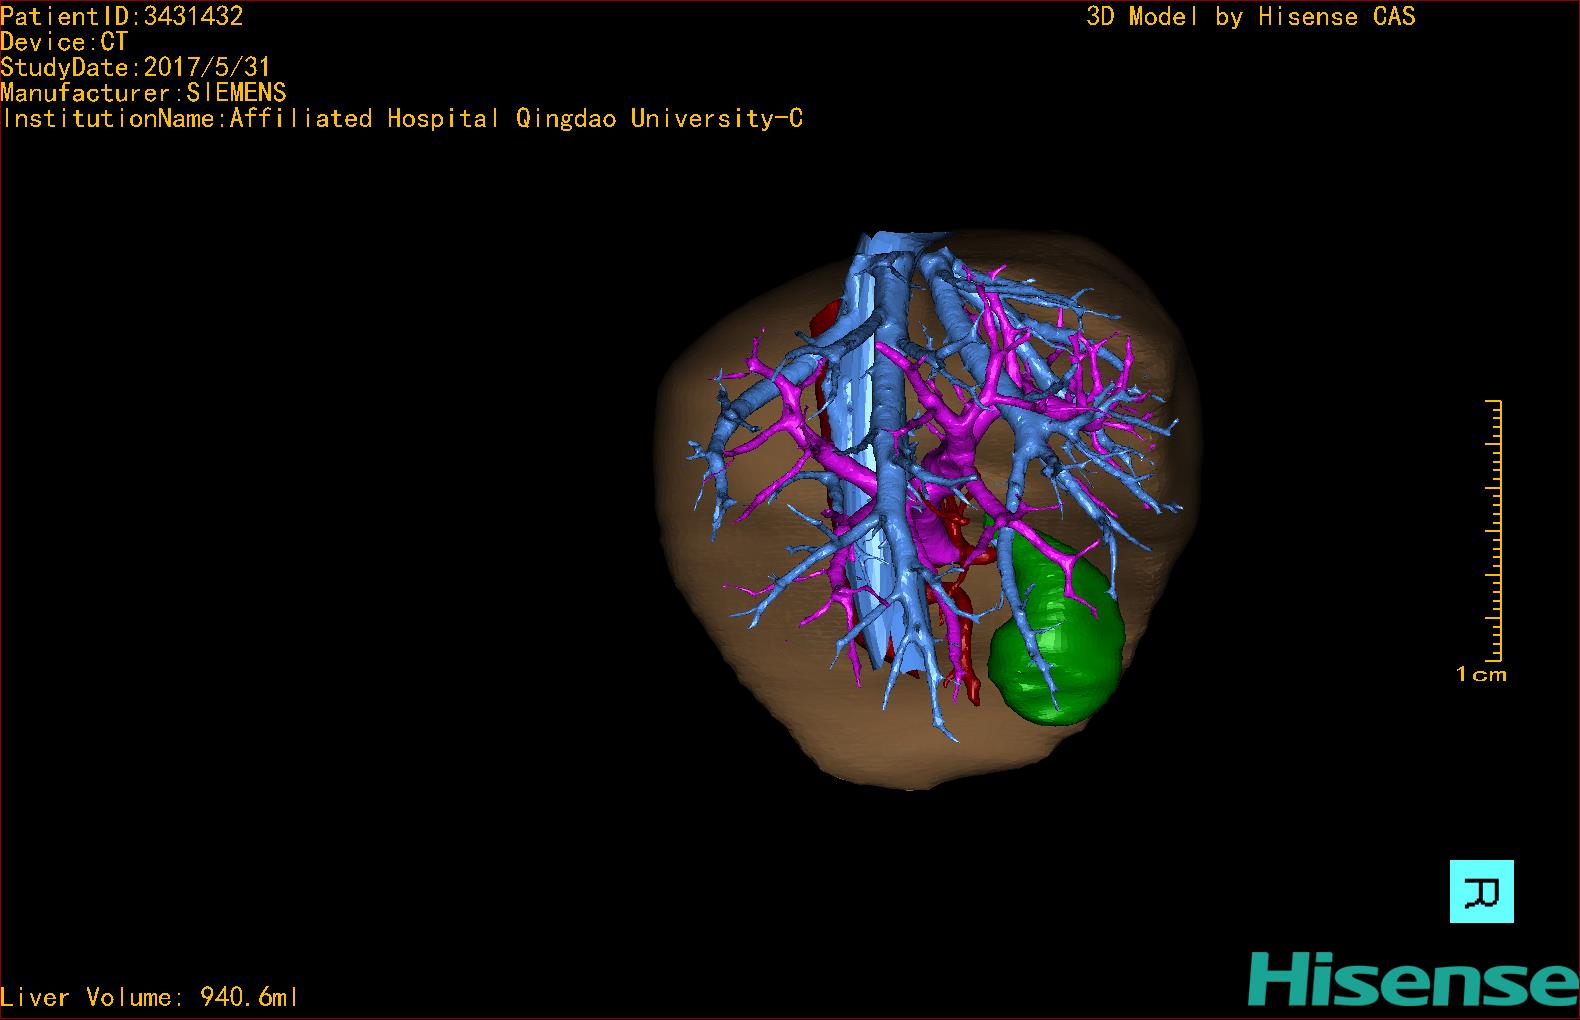The image size is (1580, 1020).
Task: Click the "Liver Volume: 940.6ml" readout
Action: 149,997
